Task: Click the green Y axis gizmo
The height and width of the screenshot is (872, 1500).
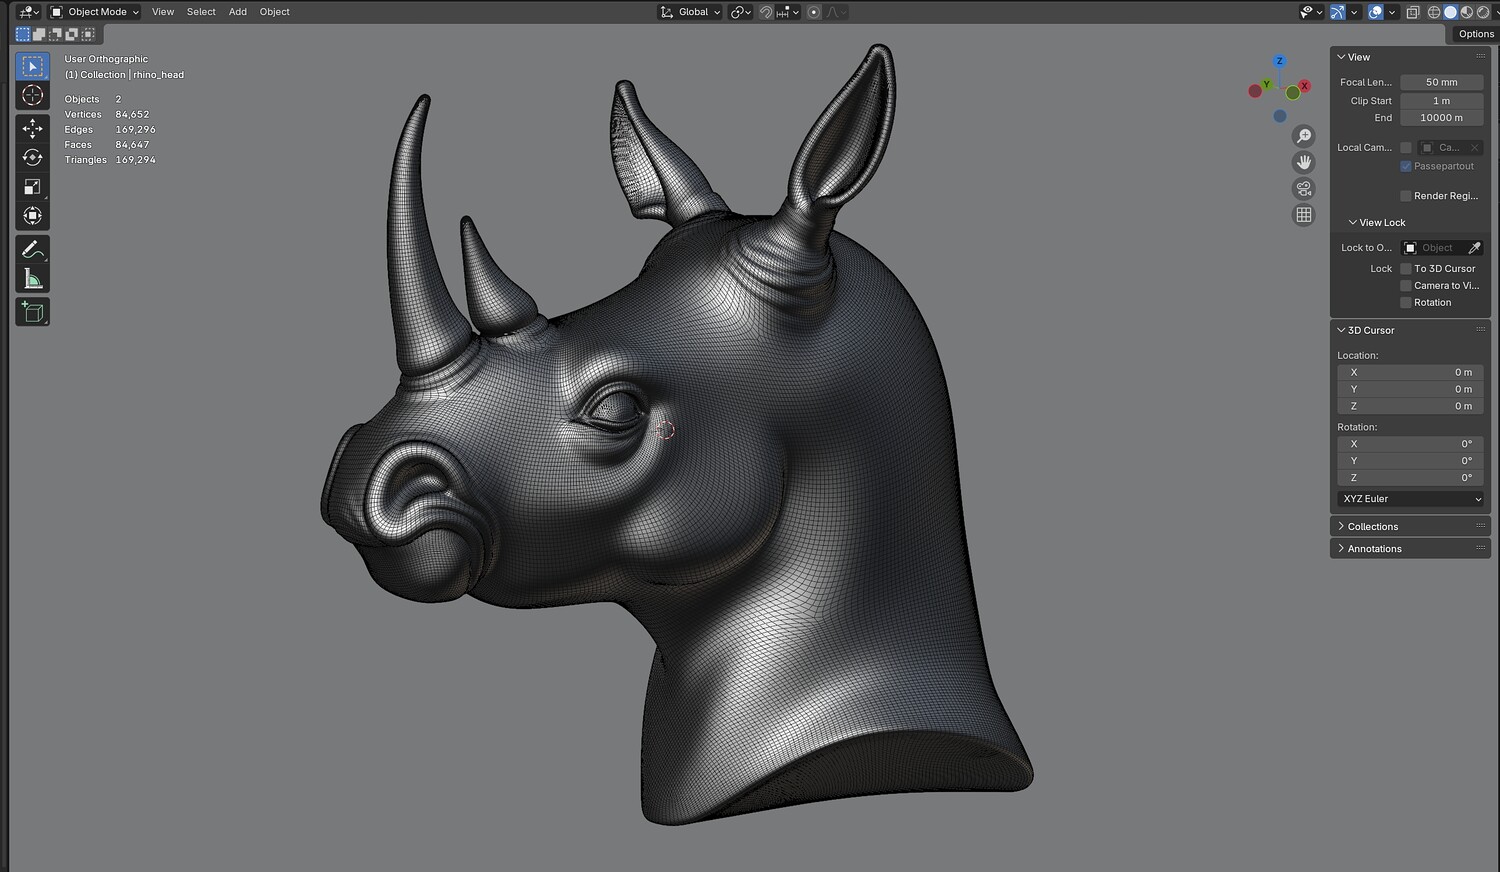Action: point(1266,85)
